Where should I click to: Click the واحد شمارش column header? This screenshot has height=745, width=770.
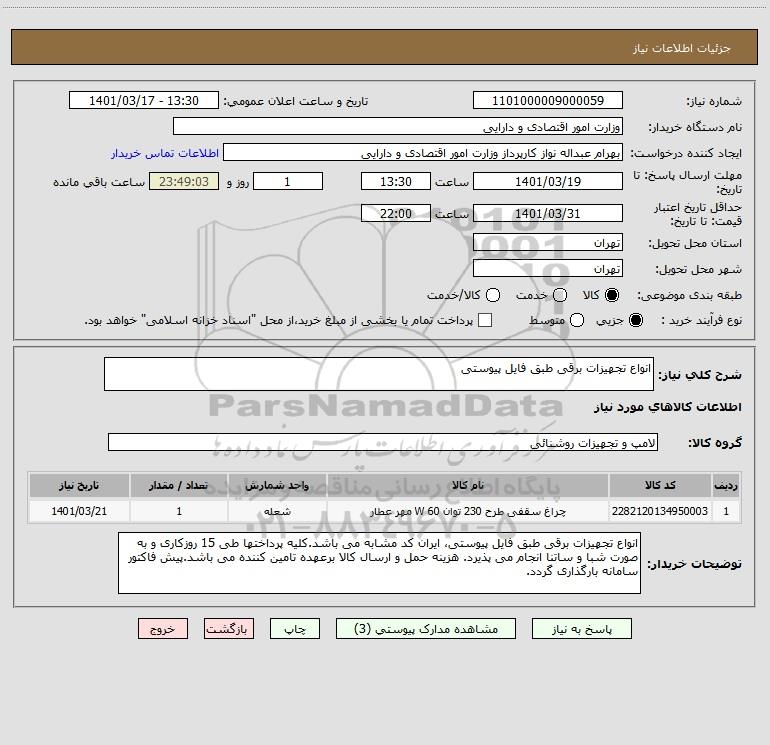point(277,485)
